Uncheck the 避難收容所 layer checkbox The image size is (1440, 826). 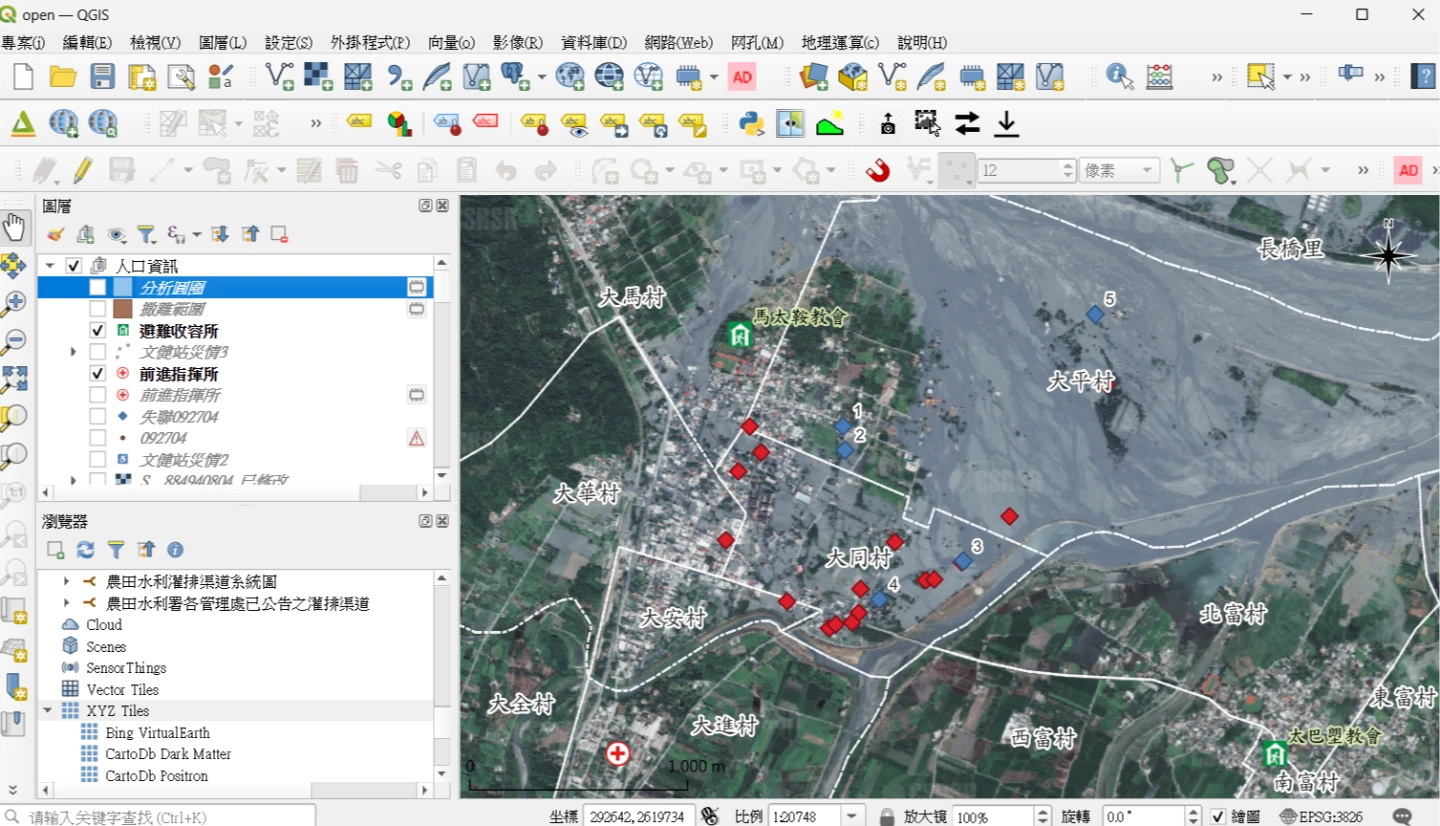click(97, 330)
